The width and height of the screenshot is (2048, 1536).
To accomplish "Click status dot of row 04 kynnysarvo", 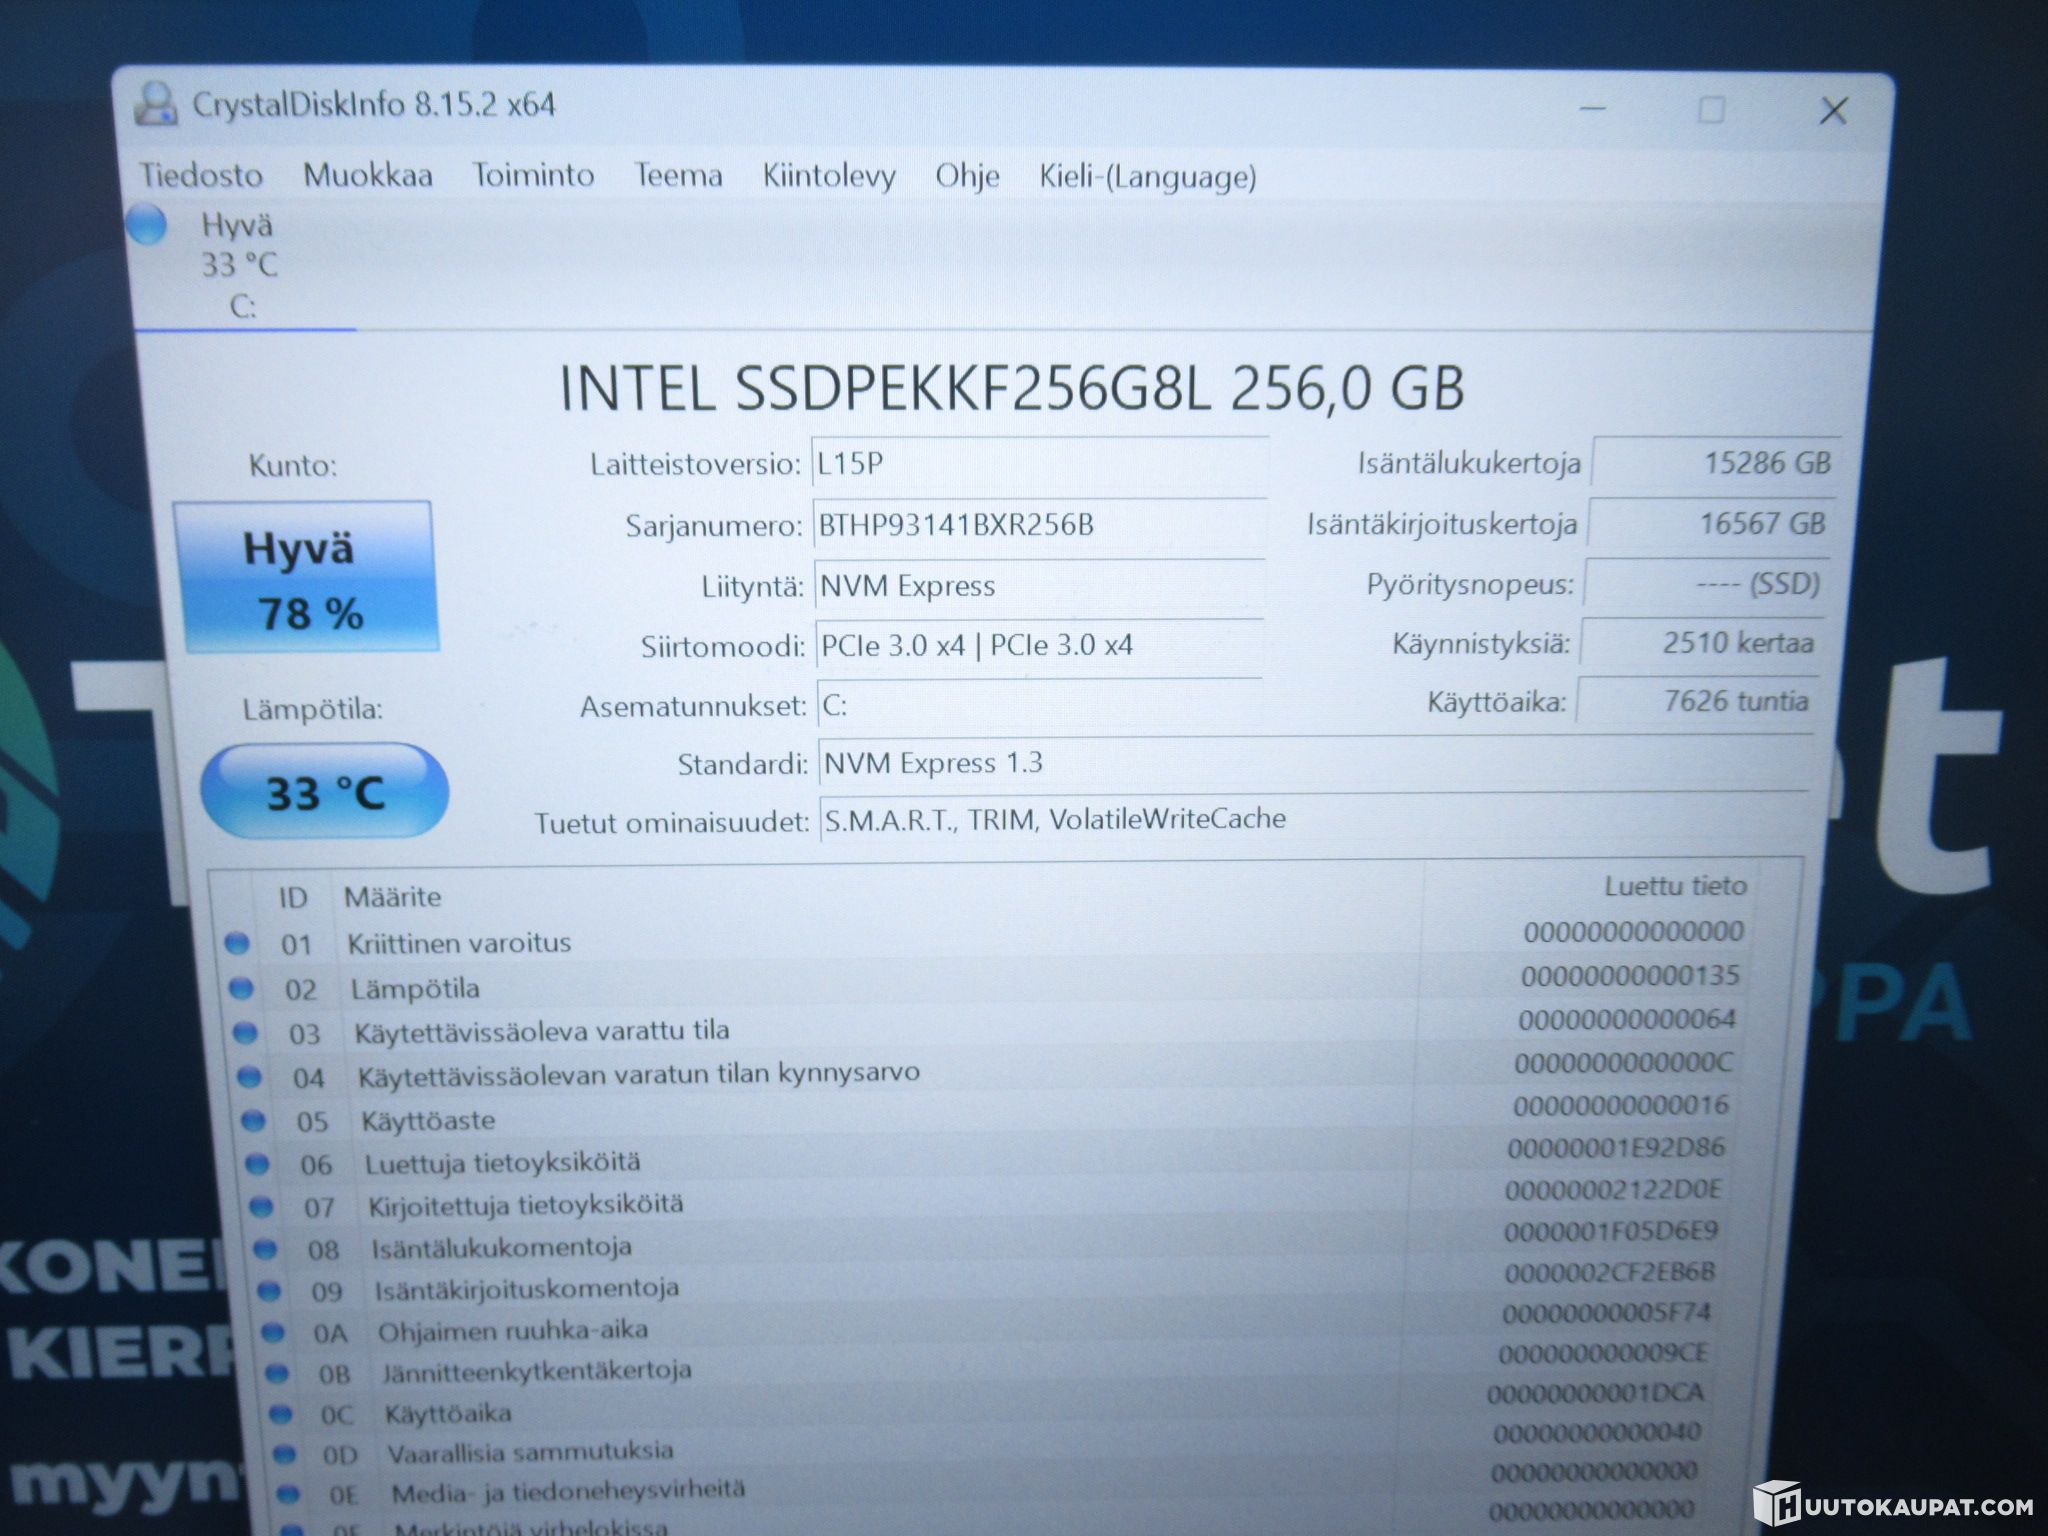I will coord(249,1076).
